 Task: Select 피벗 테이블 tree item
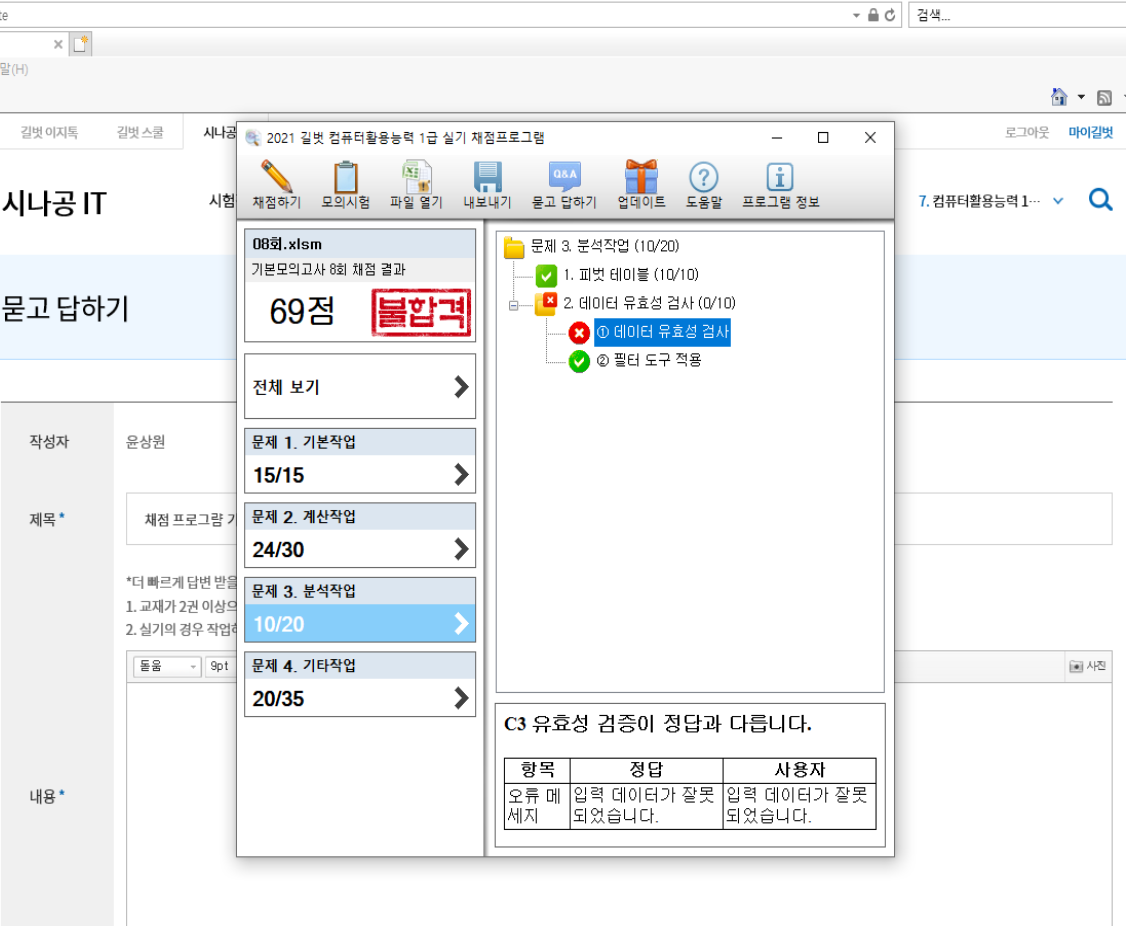click(x=630, y=275)
